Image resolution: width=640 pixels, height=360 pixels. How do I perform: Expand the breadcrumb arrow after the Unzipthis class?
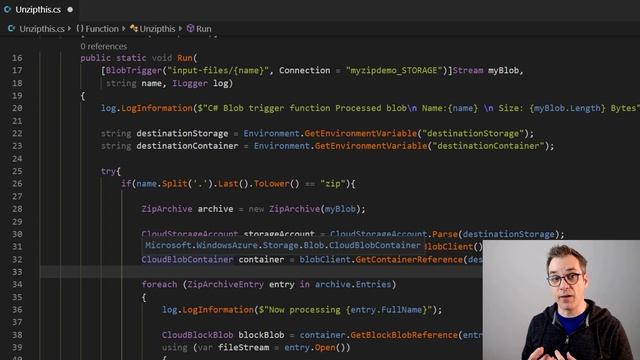[180, 29]
